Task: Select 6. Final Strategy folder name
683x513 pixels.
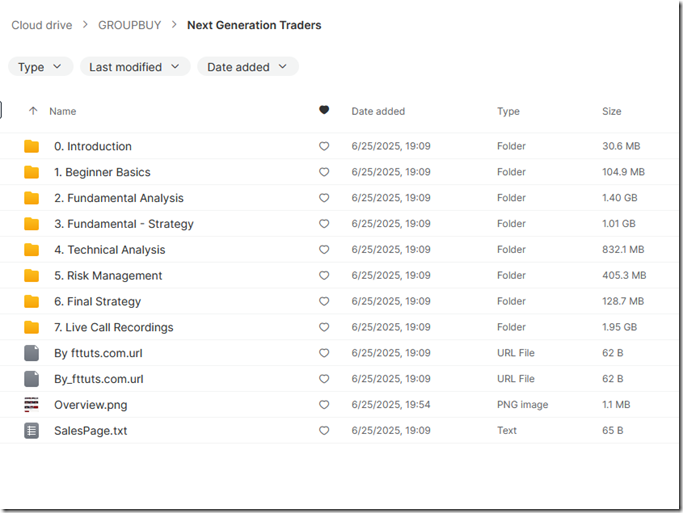Action: pos(98,301)
